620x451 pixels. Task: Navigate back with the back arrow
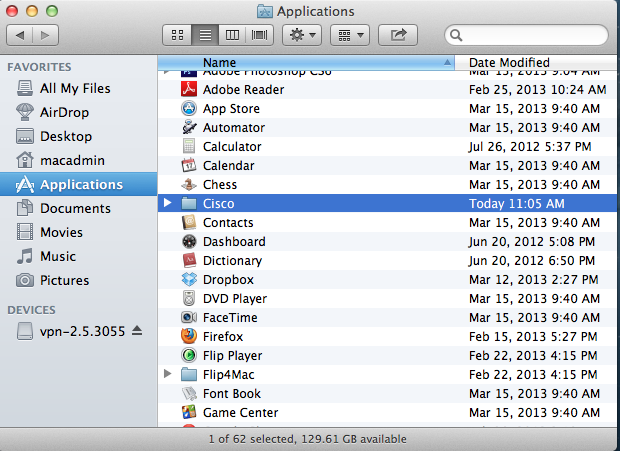20,35
